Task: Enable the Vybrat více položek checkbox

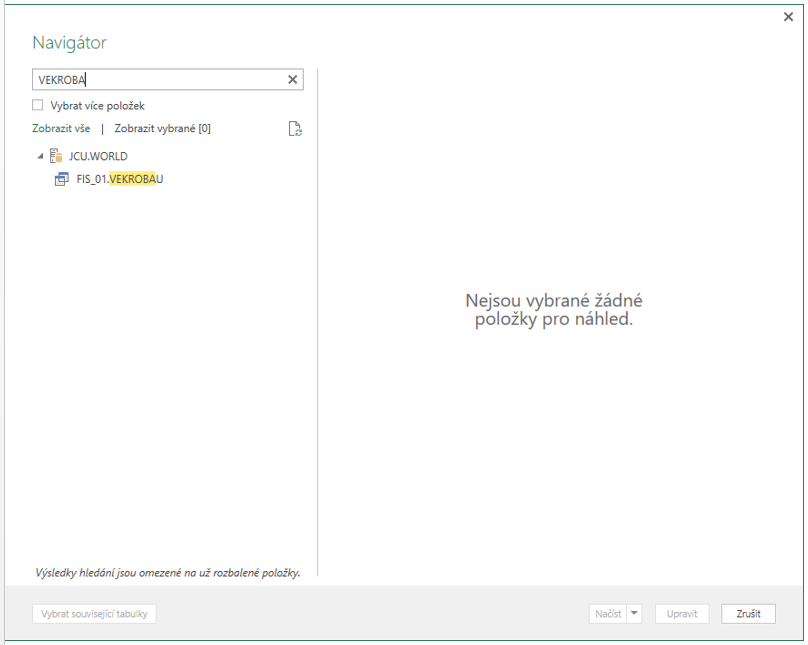Action: click(x=38, y=105)
